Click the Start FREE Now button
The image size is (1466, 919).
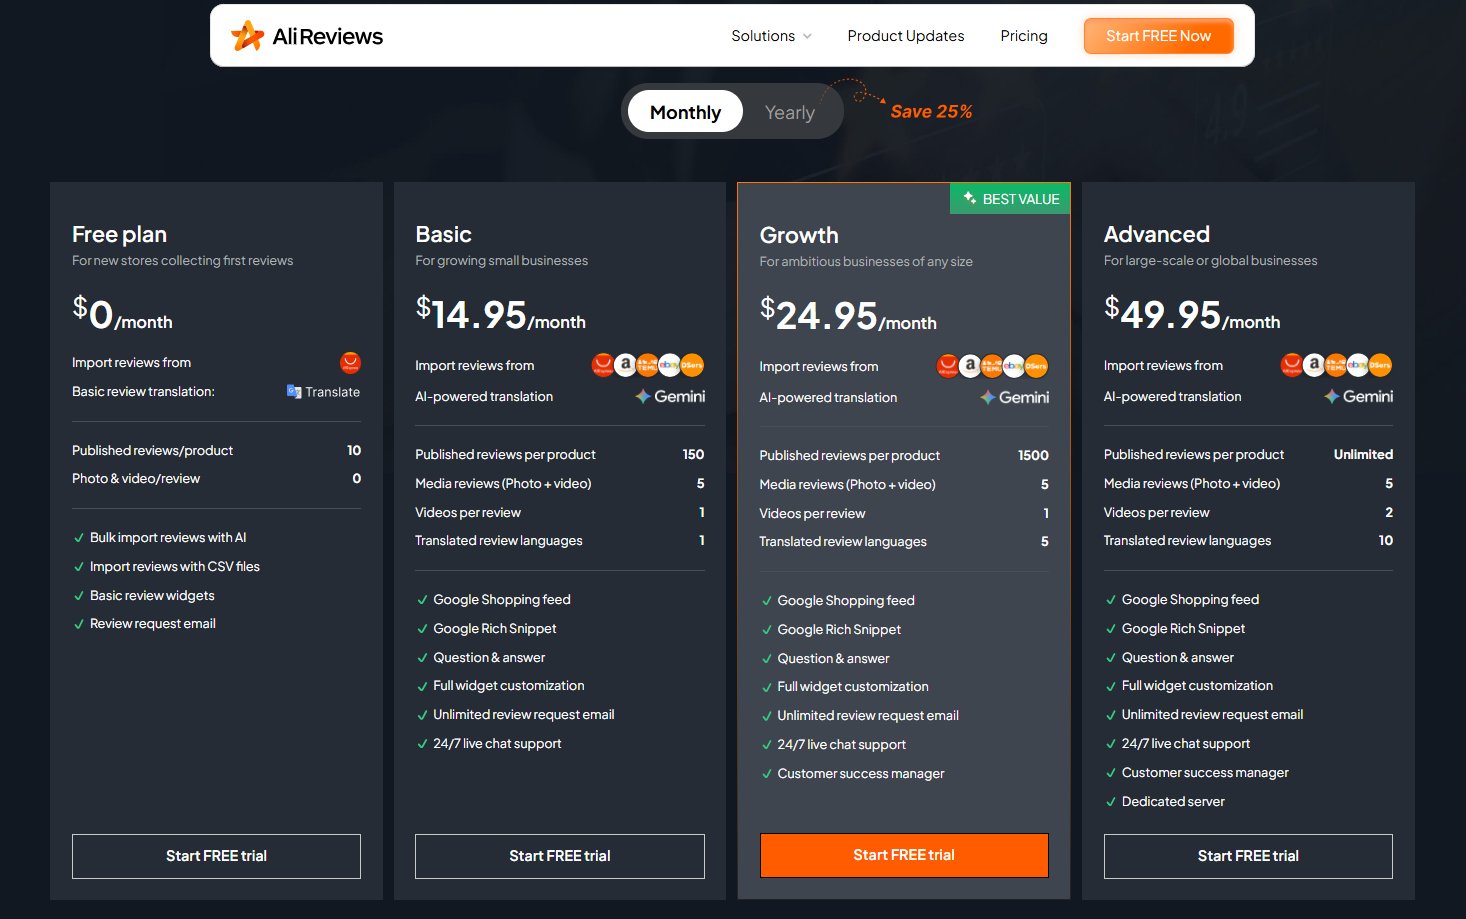pos(1158,36)
